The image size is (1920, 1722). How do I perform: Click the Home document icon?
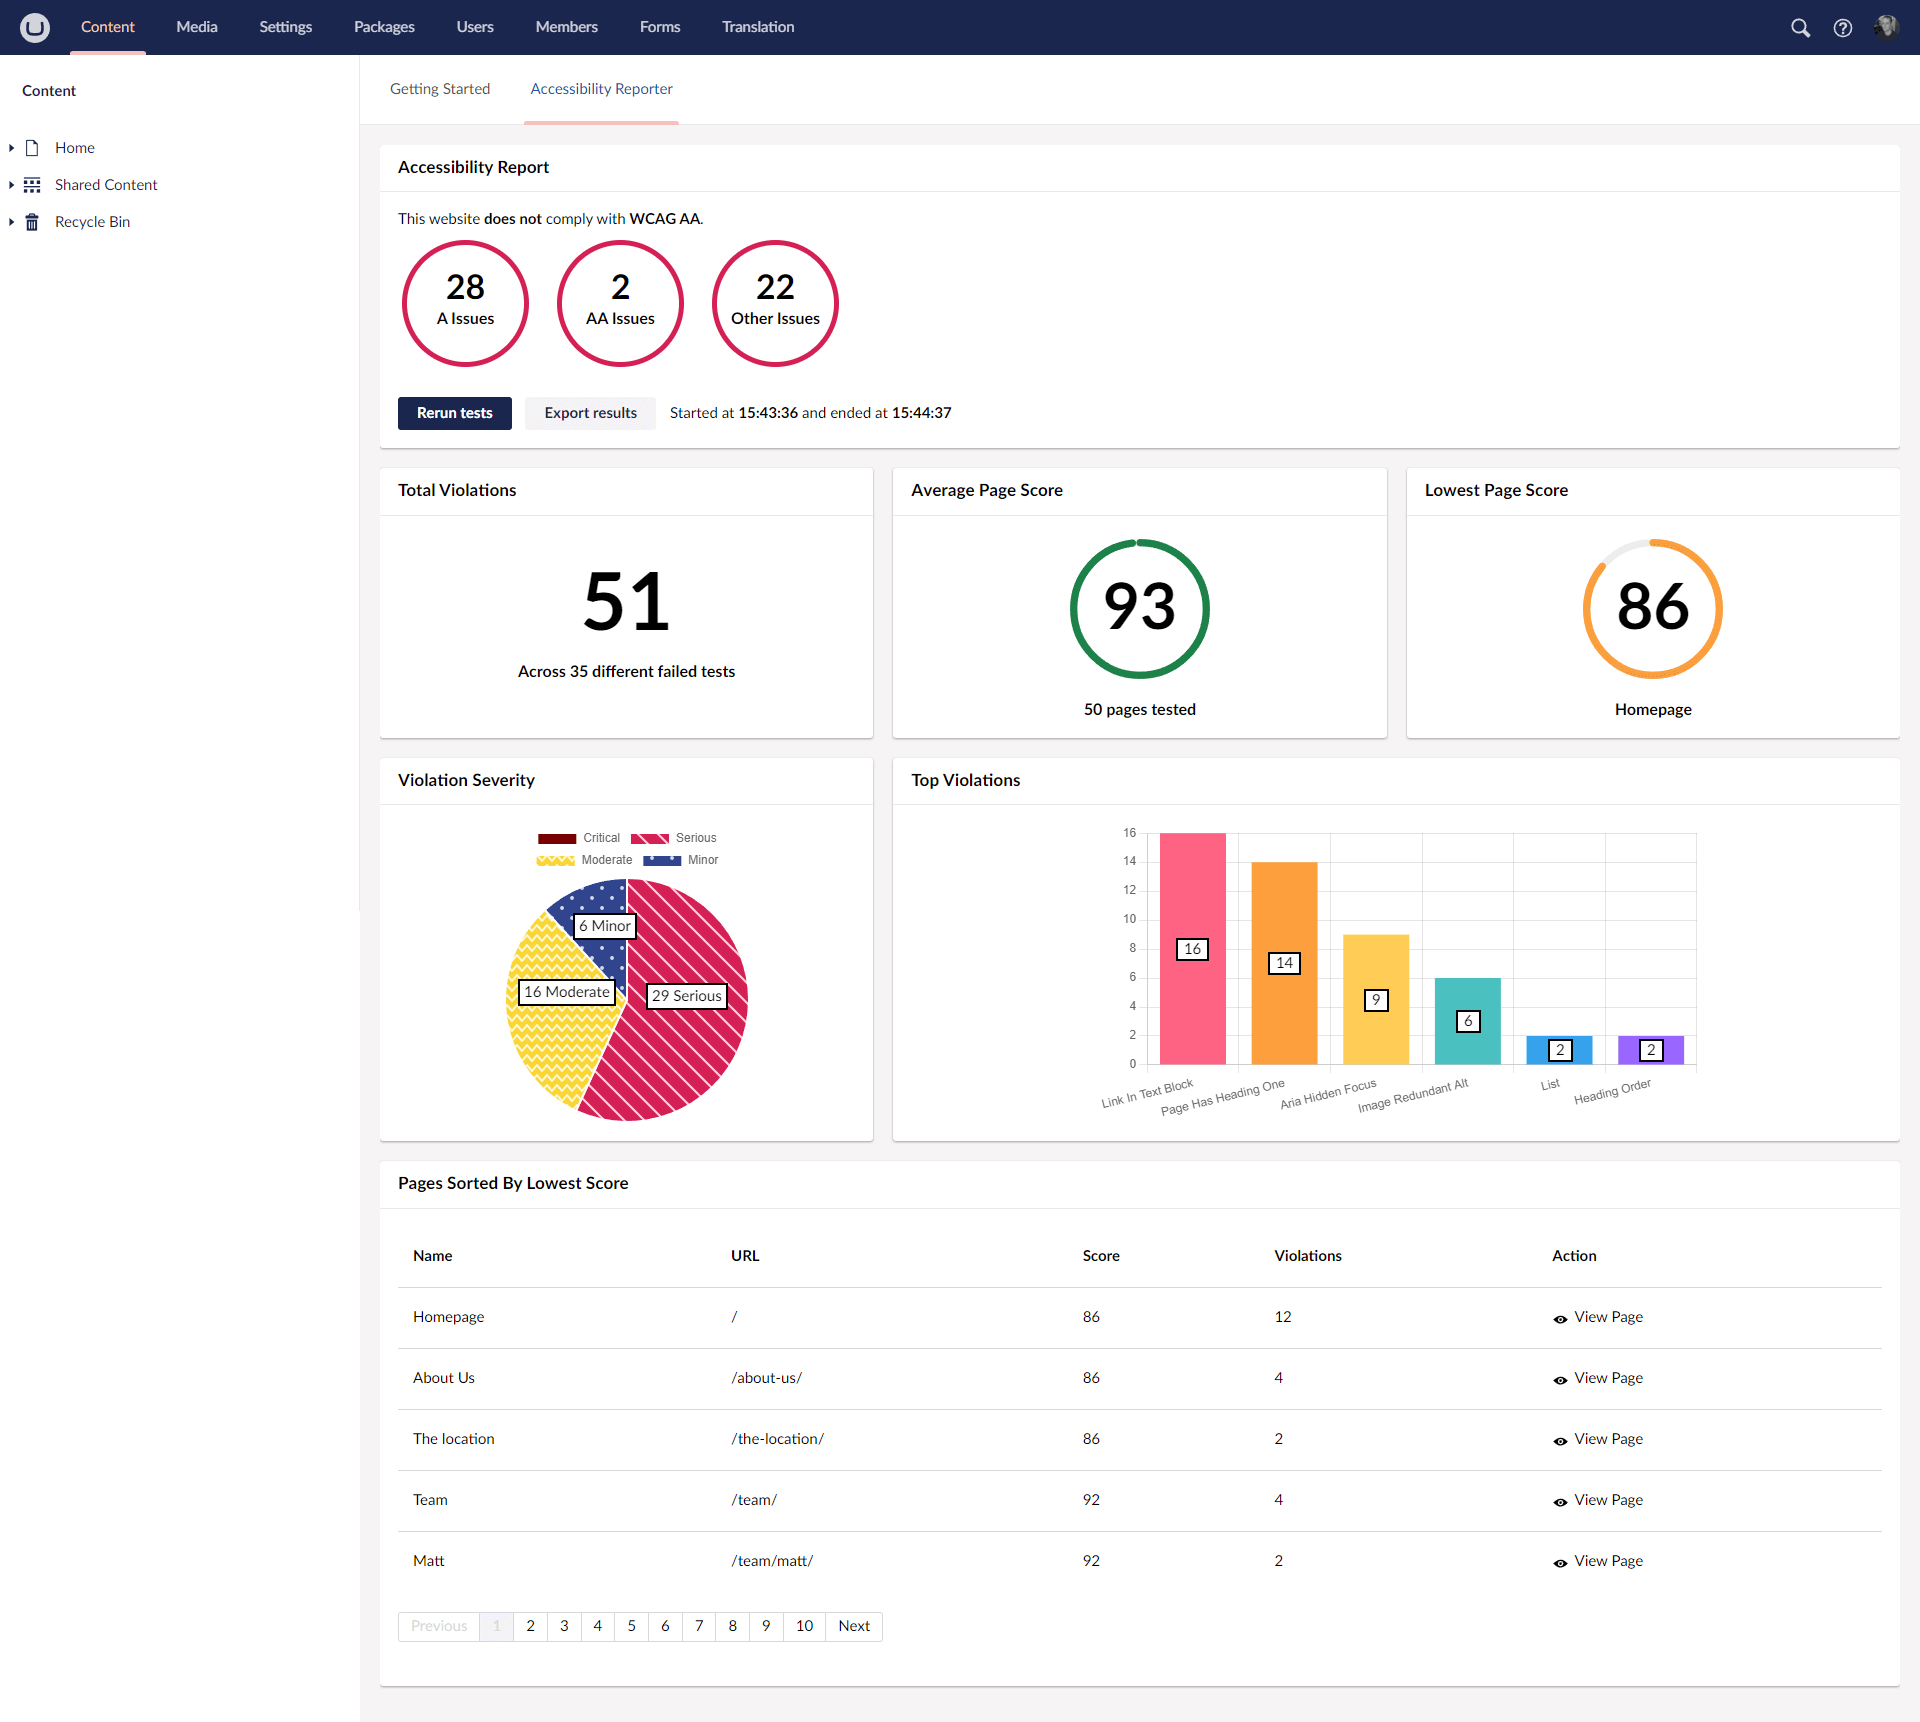pyautogui.click(x=32, y=148)
